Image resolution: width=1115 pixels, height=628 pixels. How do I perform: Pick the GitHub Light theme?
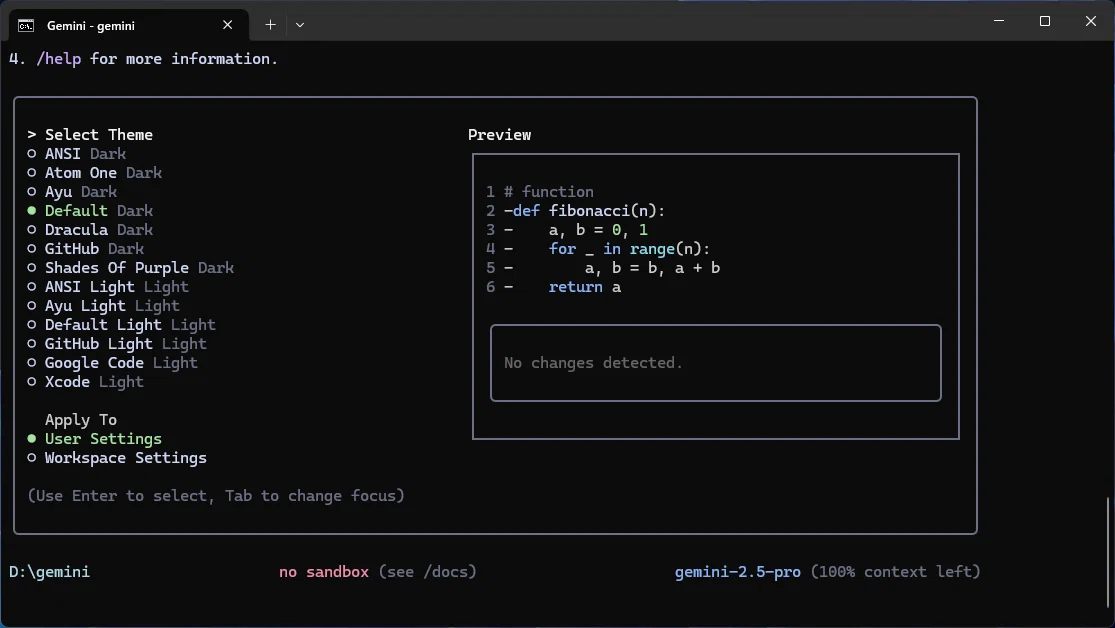pos(117,344)
